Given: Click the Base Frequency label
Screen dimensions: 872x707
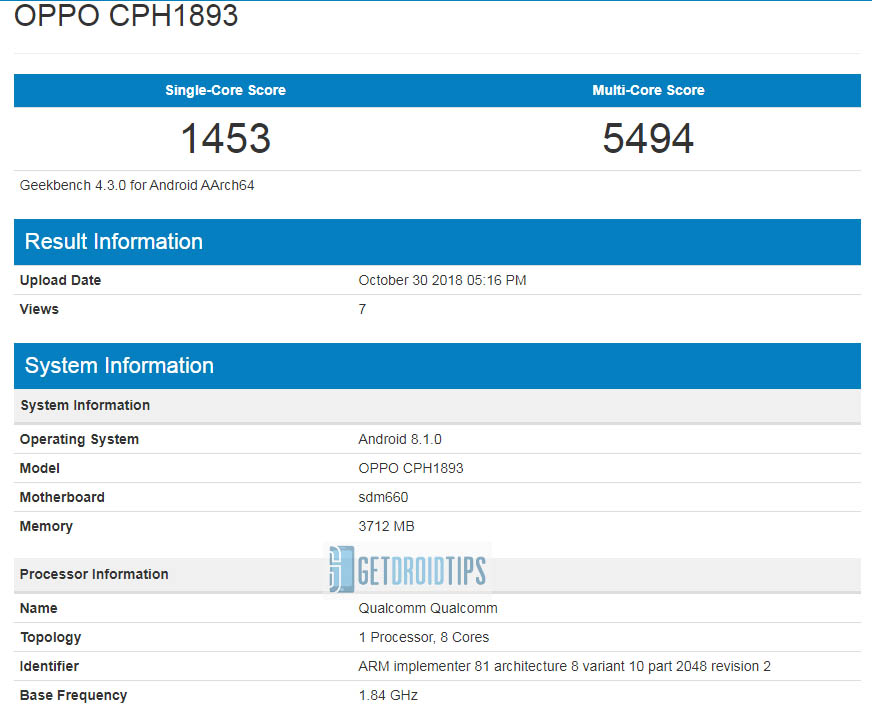Looking at the screenshot, I should coord(73,695).
